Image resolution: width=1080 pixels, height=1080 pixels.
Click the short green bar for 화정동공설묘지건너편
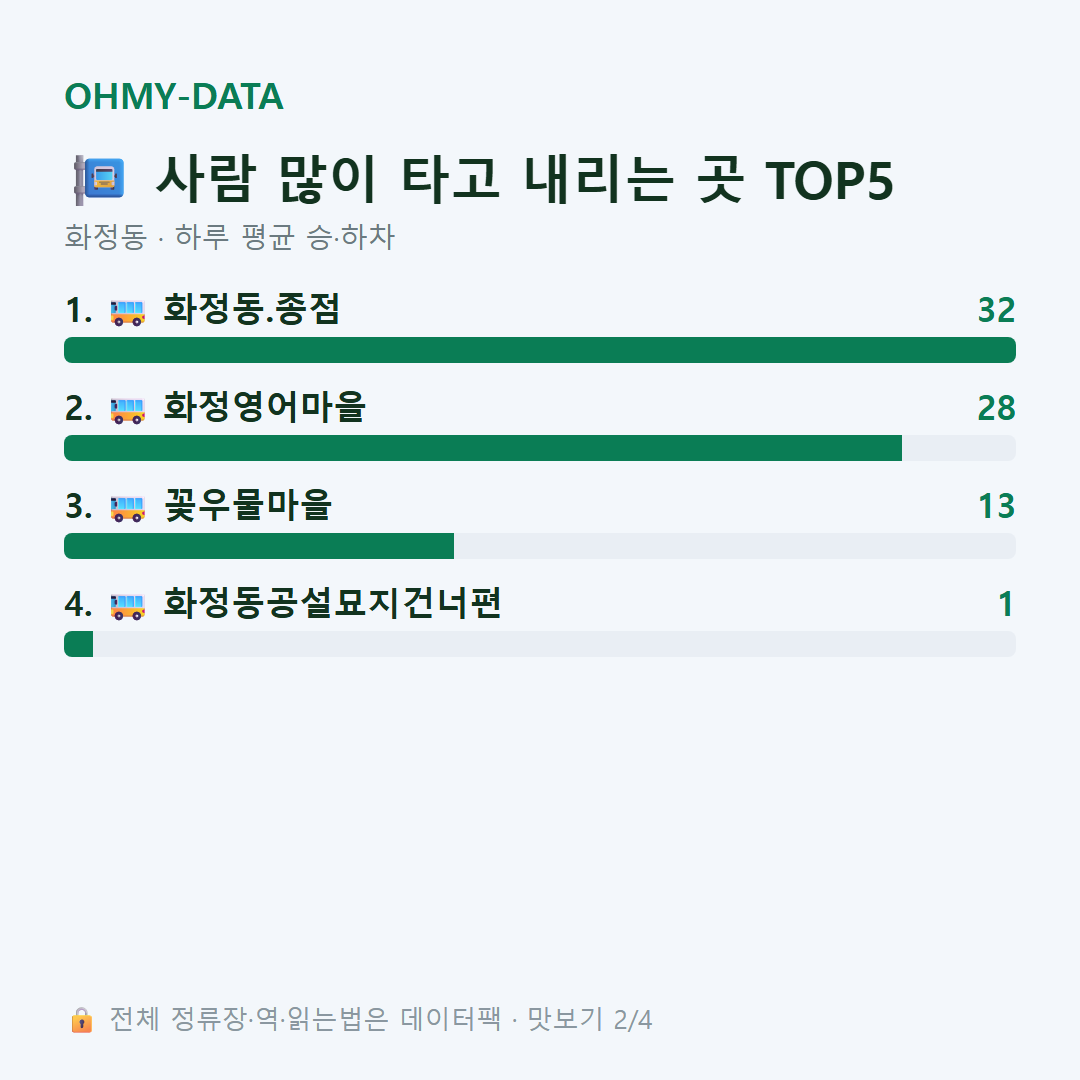[x=79, y=644]
